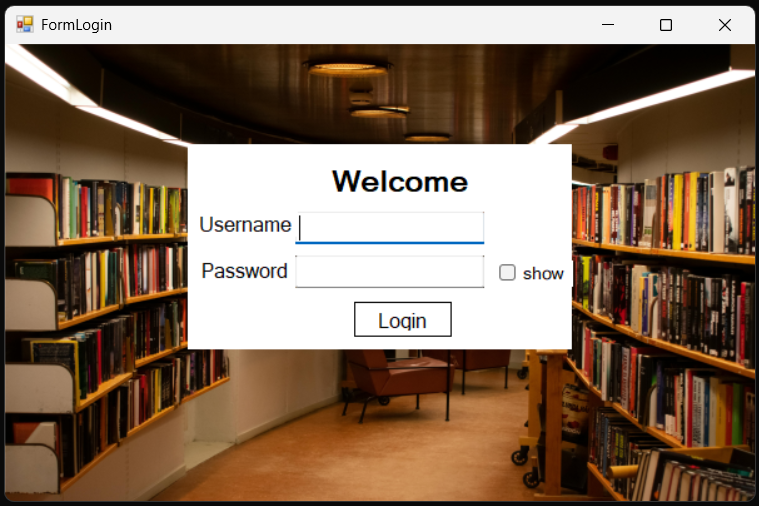The height and width of the screenshot is (506, 759).
Task: Select the Password input box
Action: tap(390, 271)
